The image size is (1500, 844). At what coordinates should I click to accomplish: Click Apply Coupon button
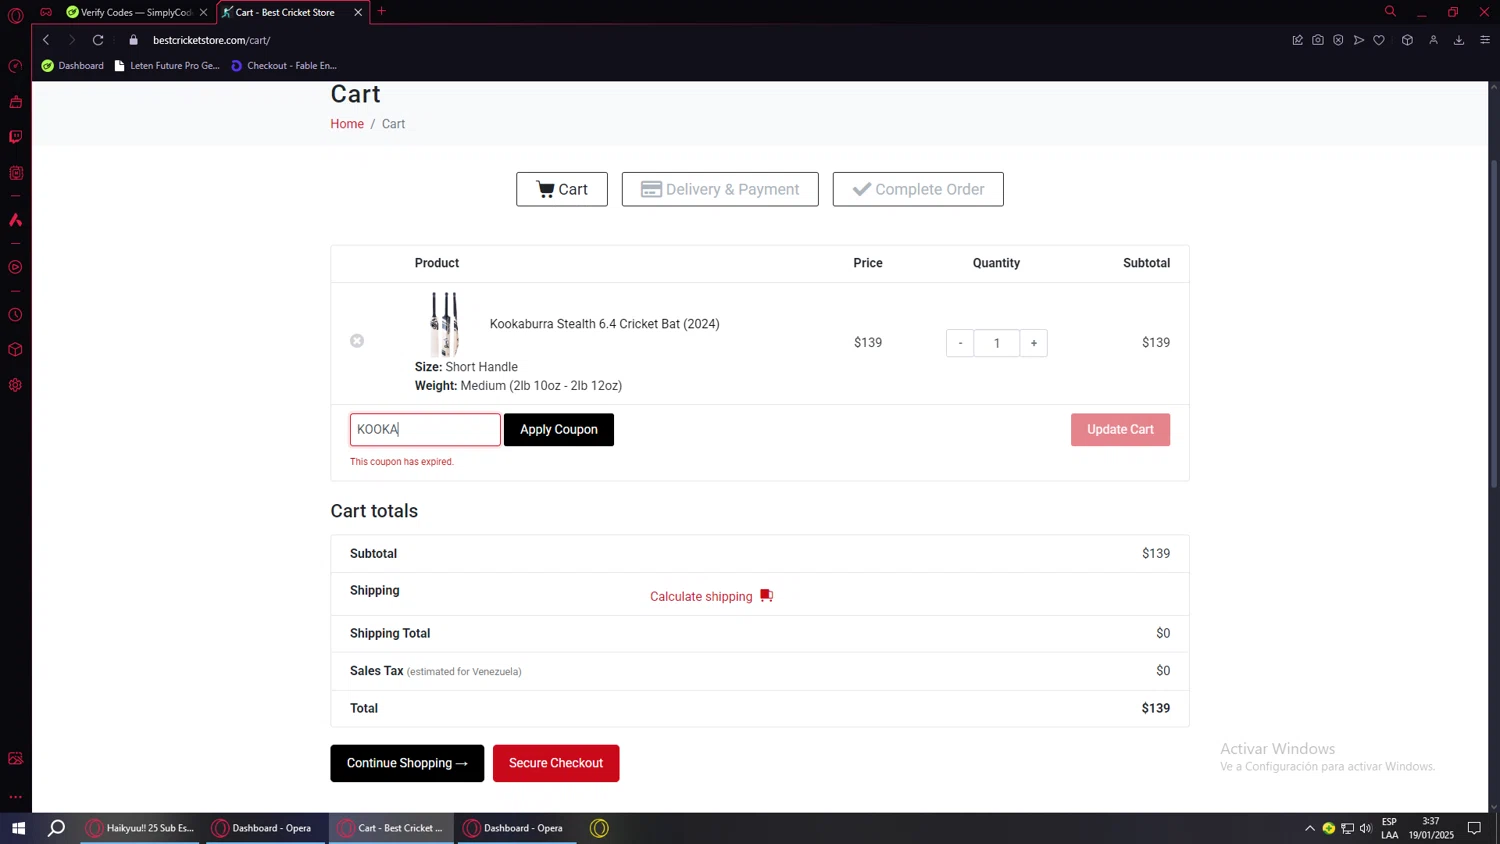coord(559,430)
